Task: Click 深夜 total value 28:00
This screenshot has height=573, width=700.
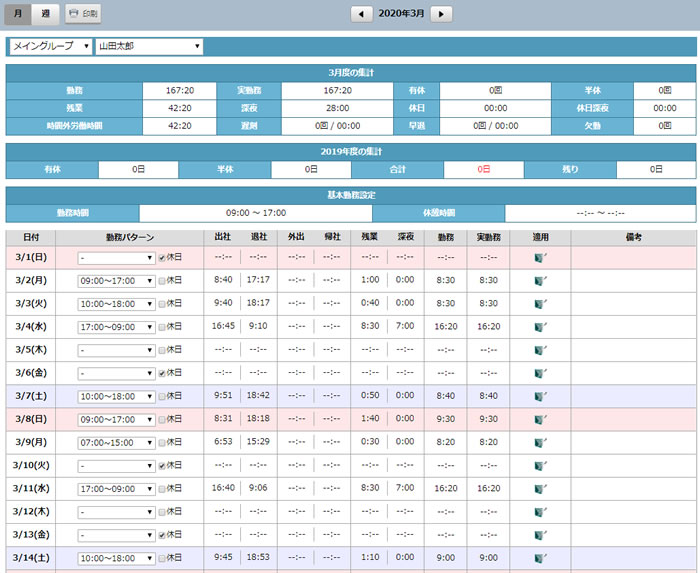Action: 338,108
